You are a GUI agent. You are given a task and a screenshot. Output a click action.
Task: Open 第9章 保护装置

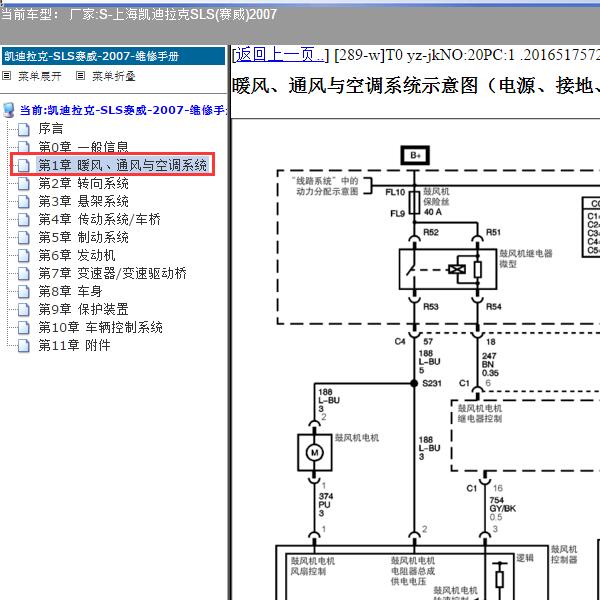(83, 309)
